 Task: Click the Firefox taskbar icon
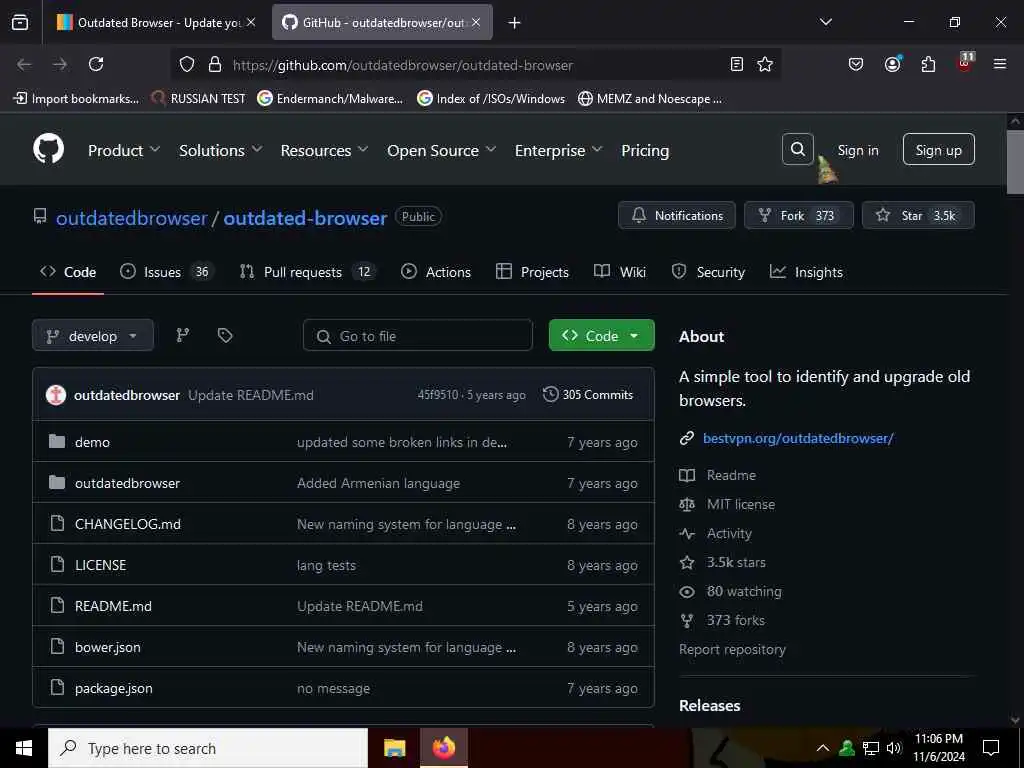[x=443, y=748]
